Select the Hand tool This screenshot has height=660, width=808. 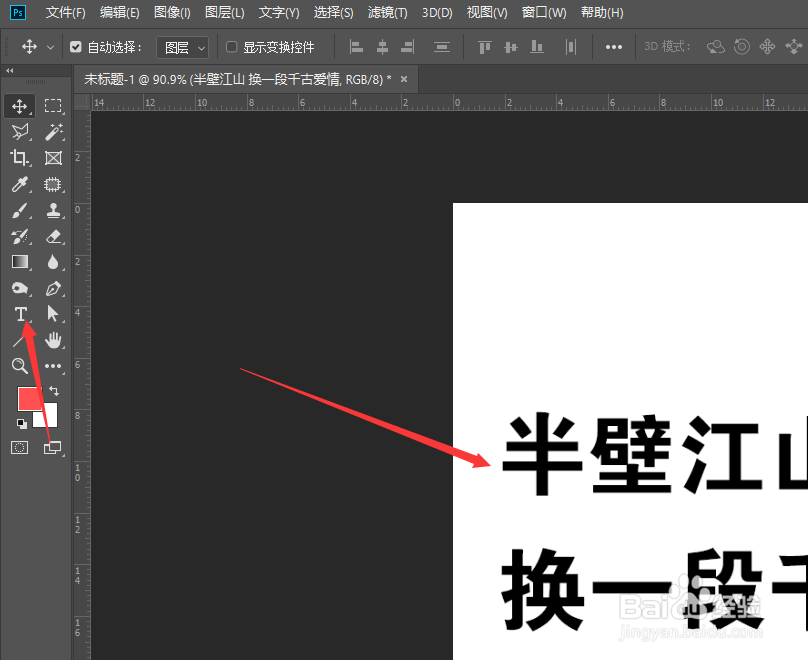tap(53, 340)
